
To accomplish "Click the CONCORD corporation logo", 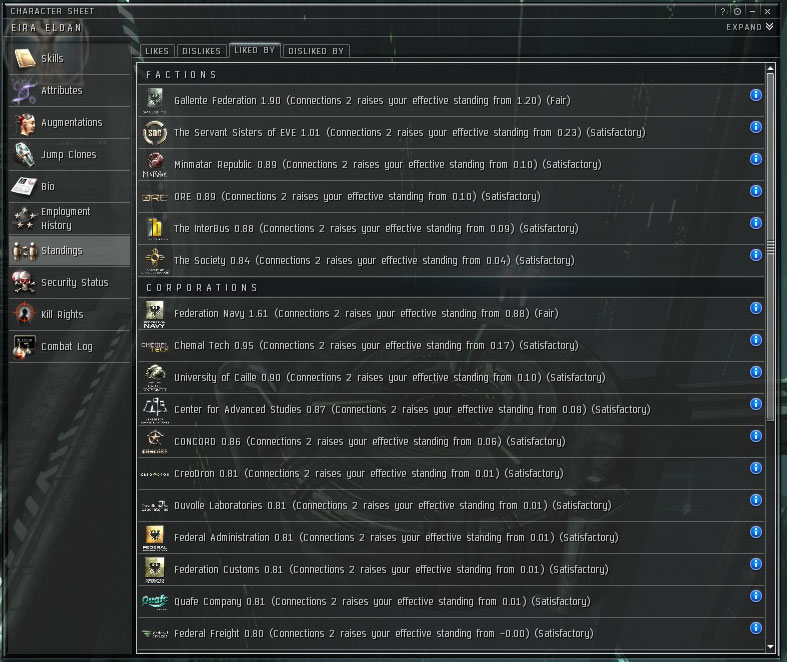I will tap(155, 442).
